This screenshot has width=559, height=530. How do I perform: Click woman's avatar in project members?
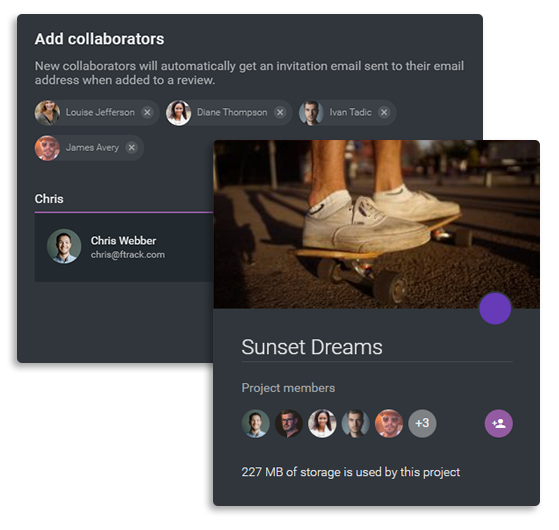[322, 423]
